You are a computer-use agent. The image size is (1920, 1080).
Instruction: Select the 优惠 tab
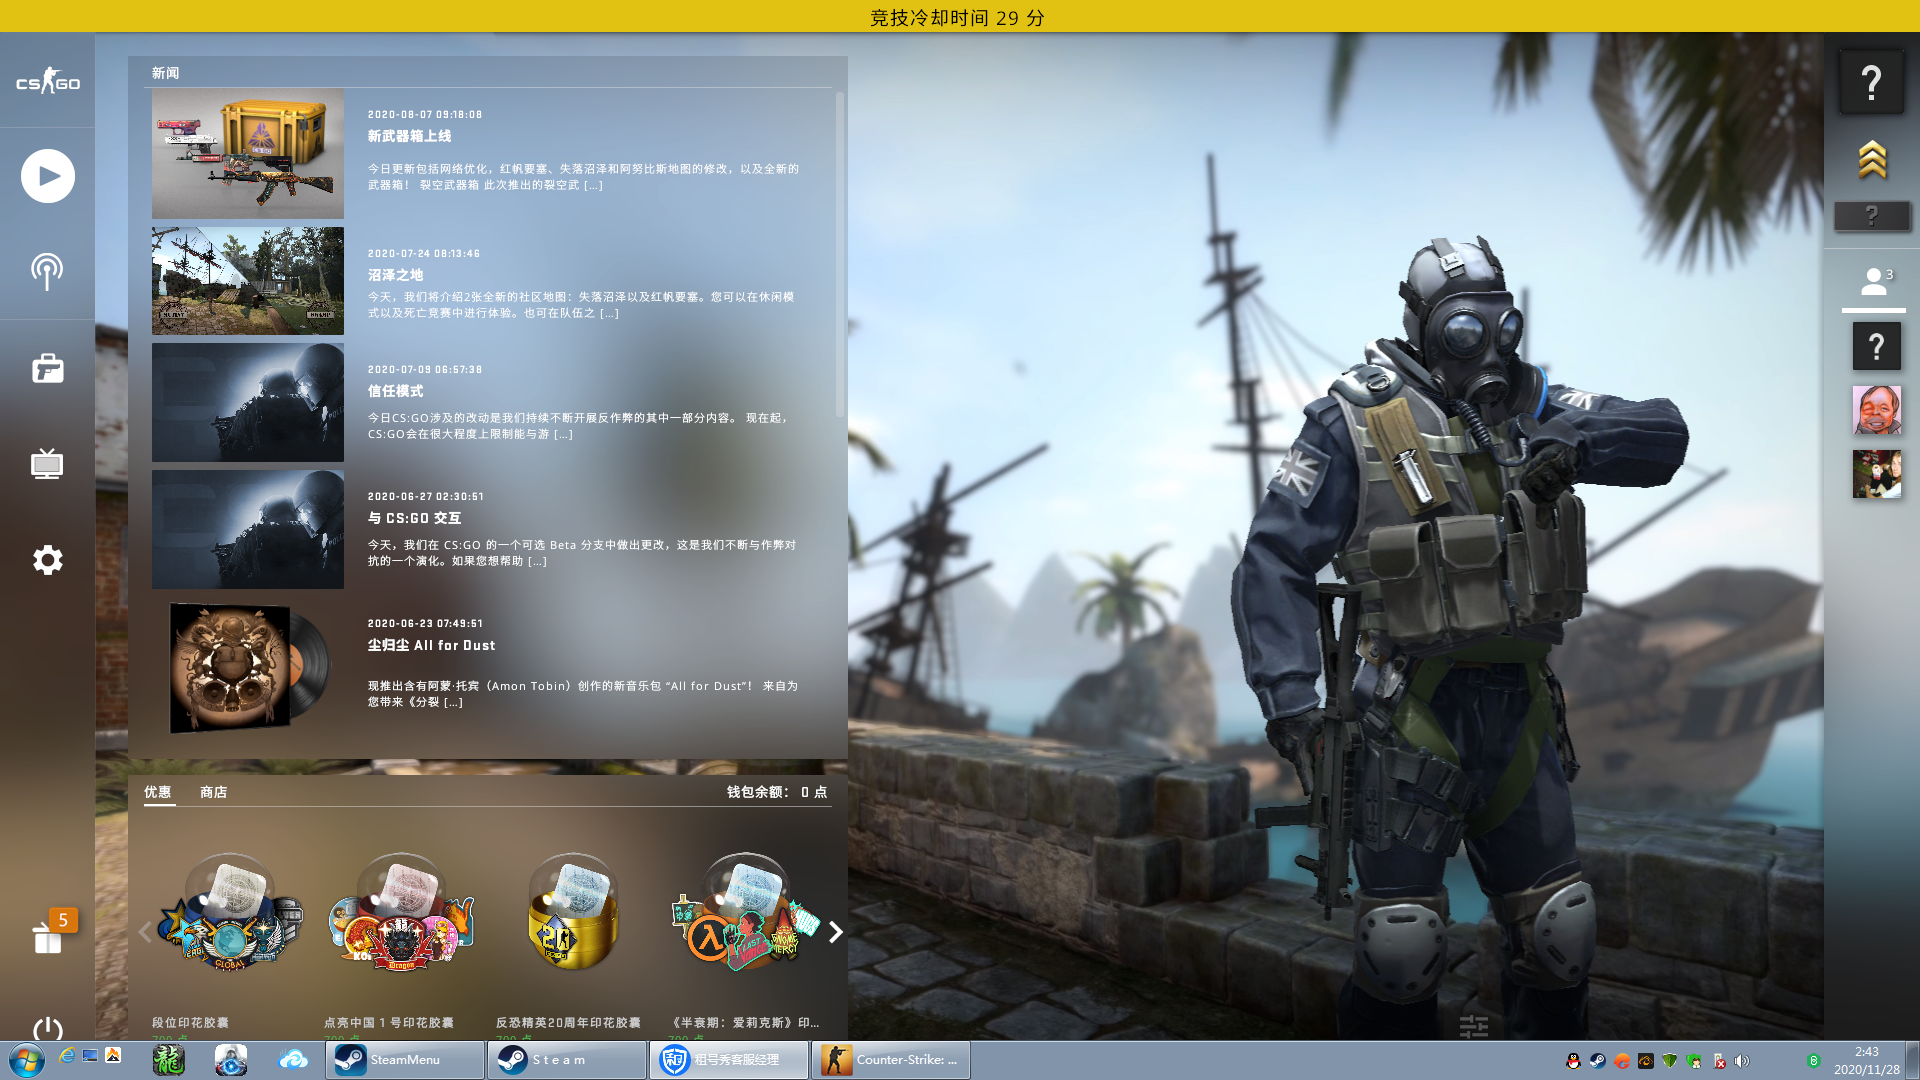[x=157, y=792]
